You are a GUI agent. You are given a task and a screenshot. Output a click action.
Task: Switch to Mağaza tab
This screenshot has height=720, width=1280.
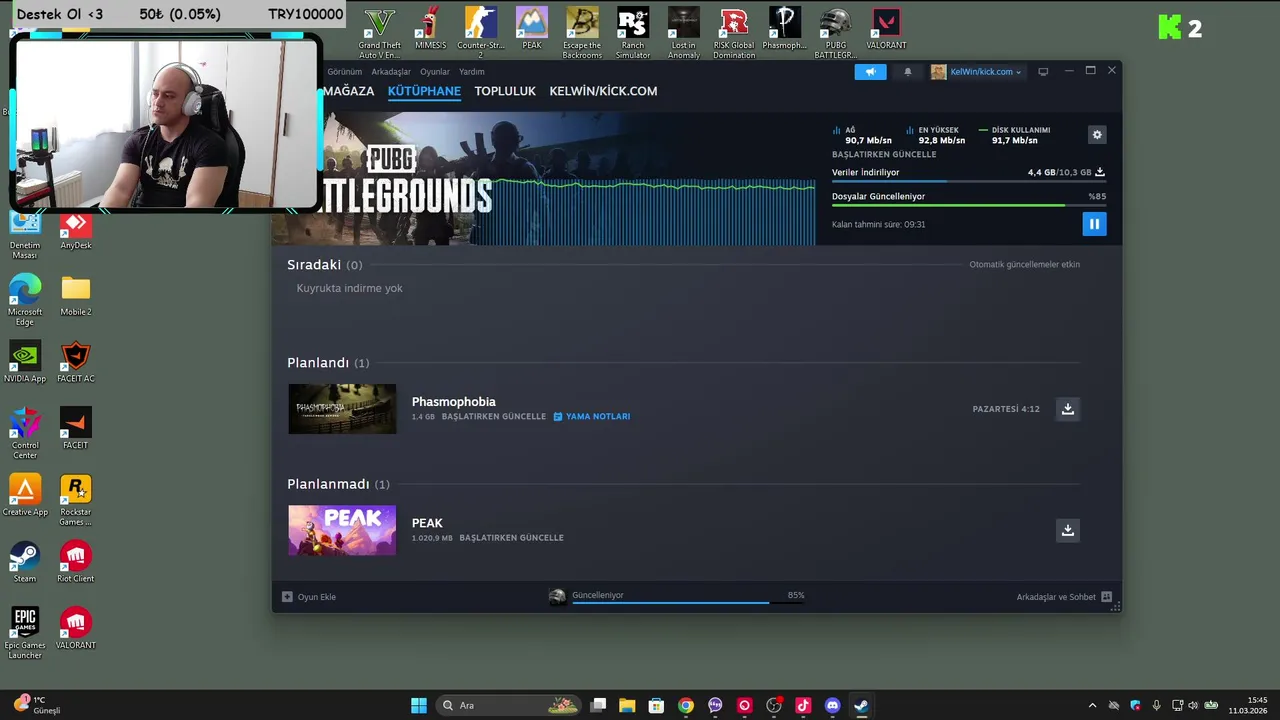[x=348, y=91]
